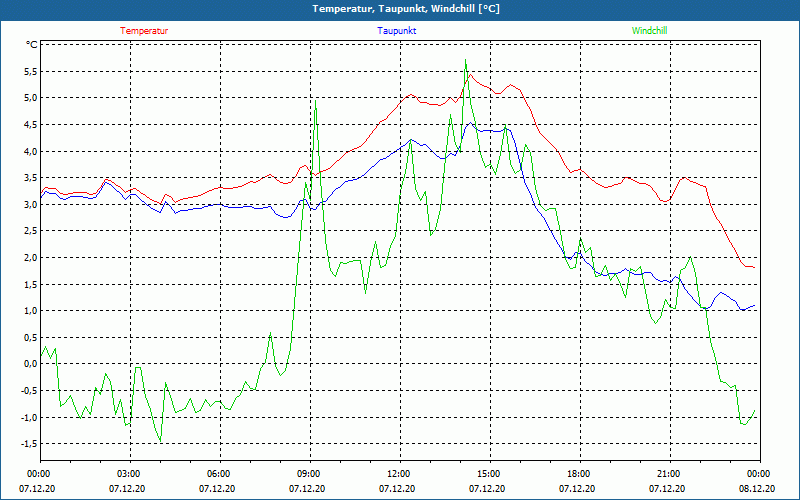Click the '1,0' y-axis value
This screenshot has width=800, height=500.
(31, 311)
